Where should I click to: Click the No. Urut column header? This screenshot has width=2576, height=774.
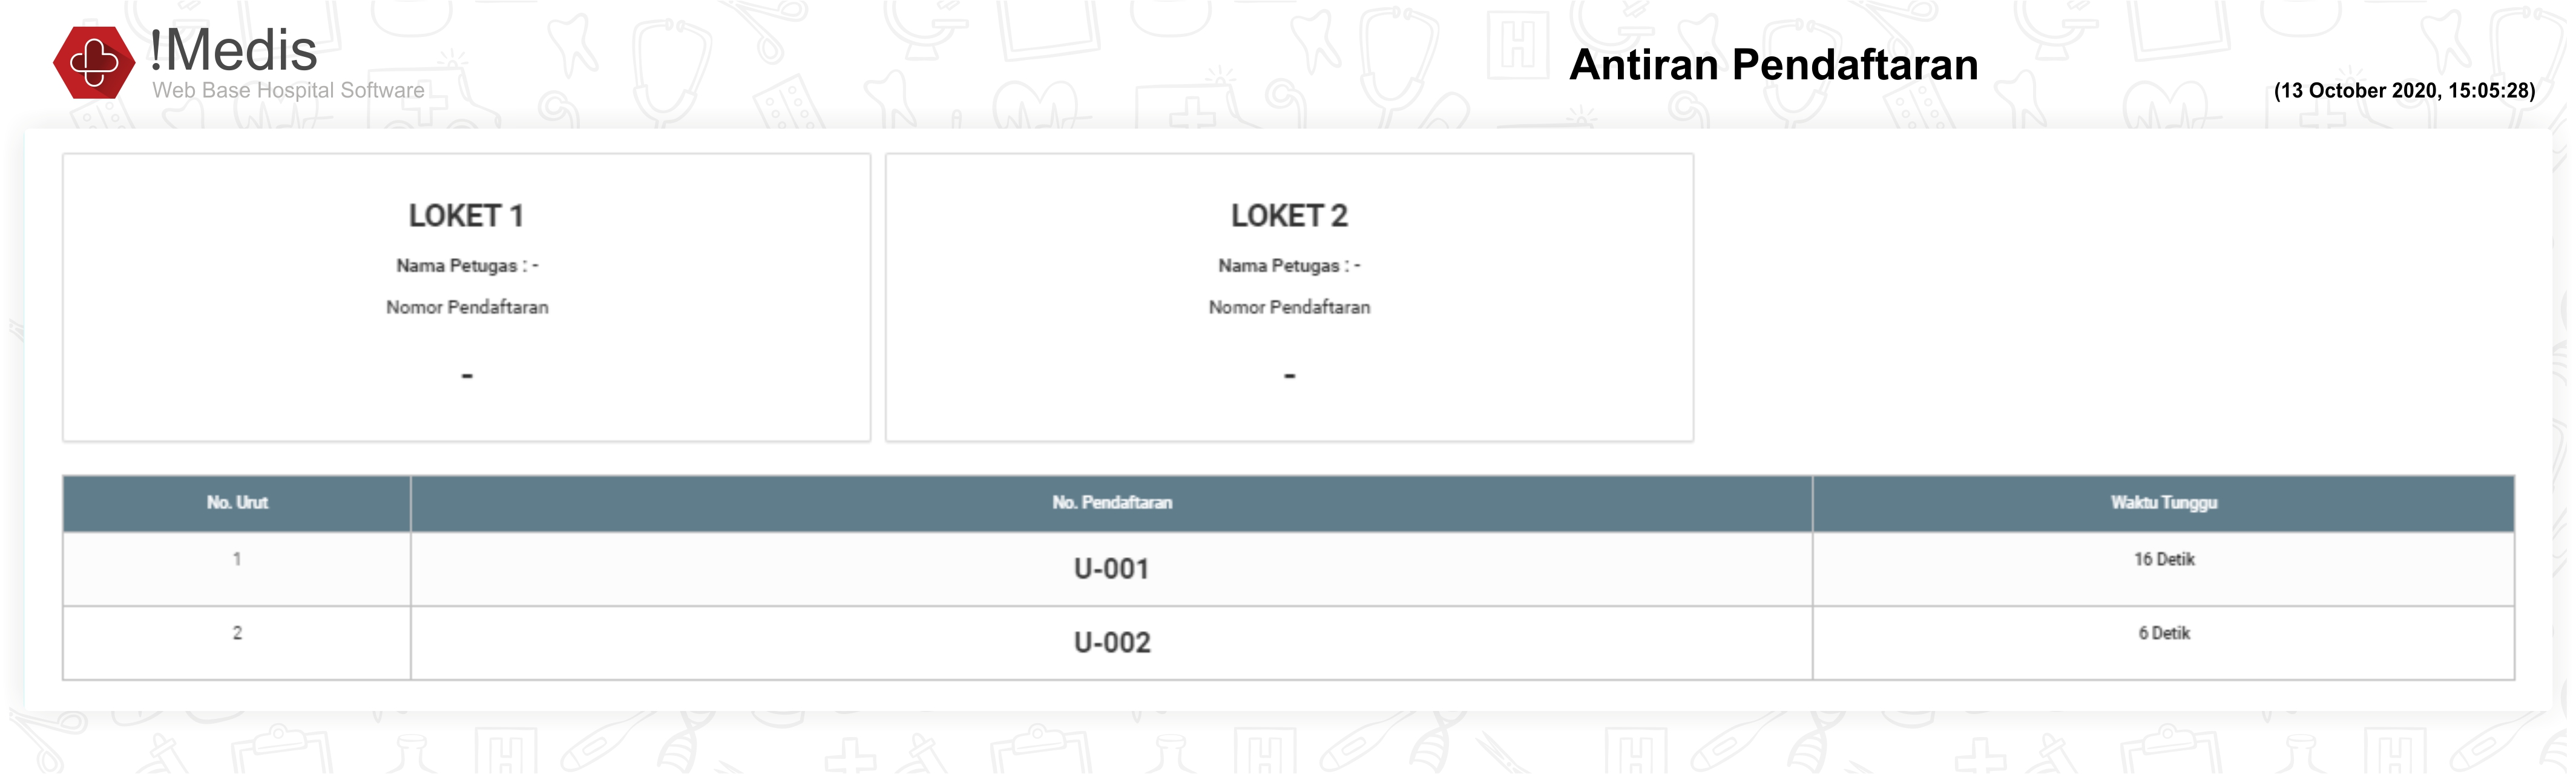pyautogui.click(x=237, y=503)
